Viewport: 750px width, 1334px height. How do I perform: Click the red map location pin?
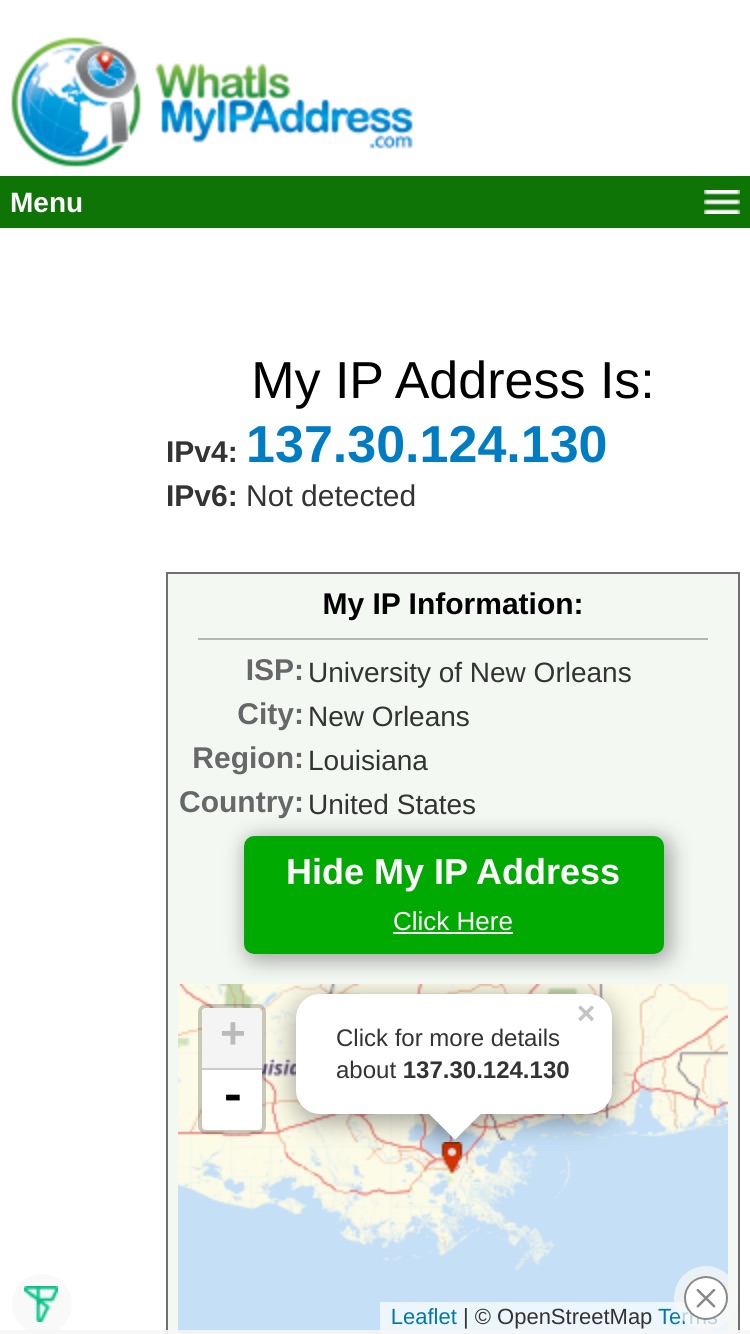tap(452, 1156)
